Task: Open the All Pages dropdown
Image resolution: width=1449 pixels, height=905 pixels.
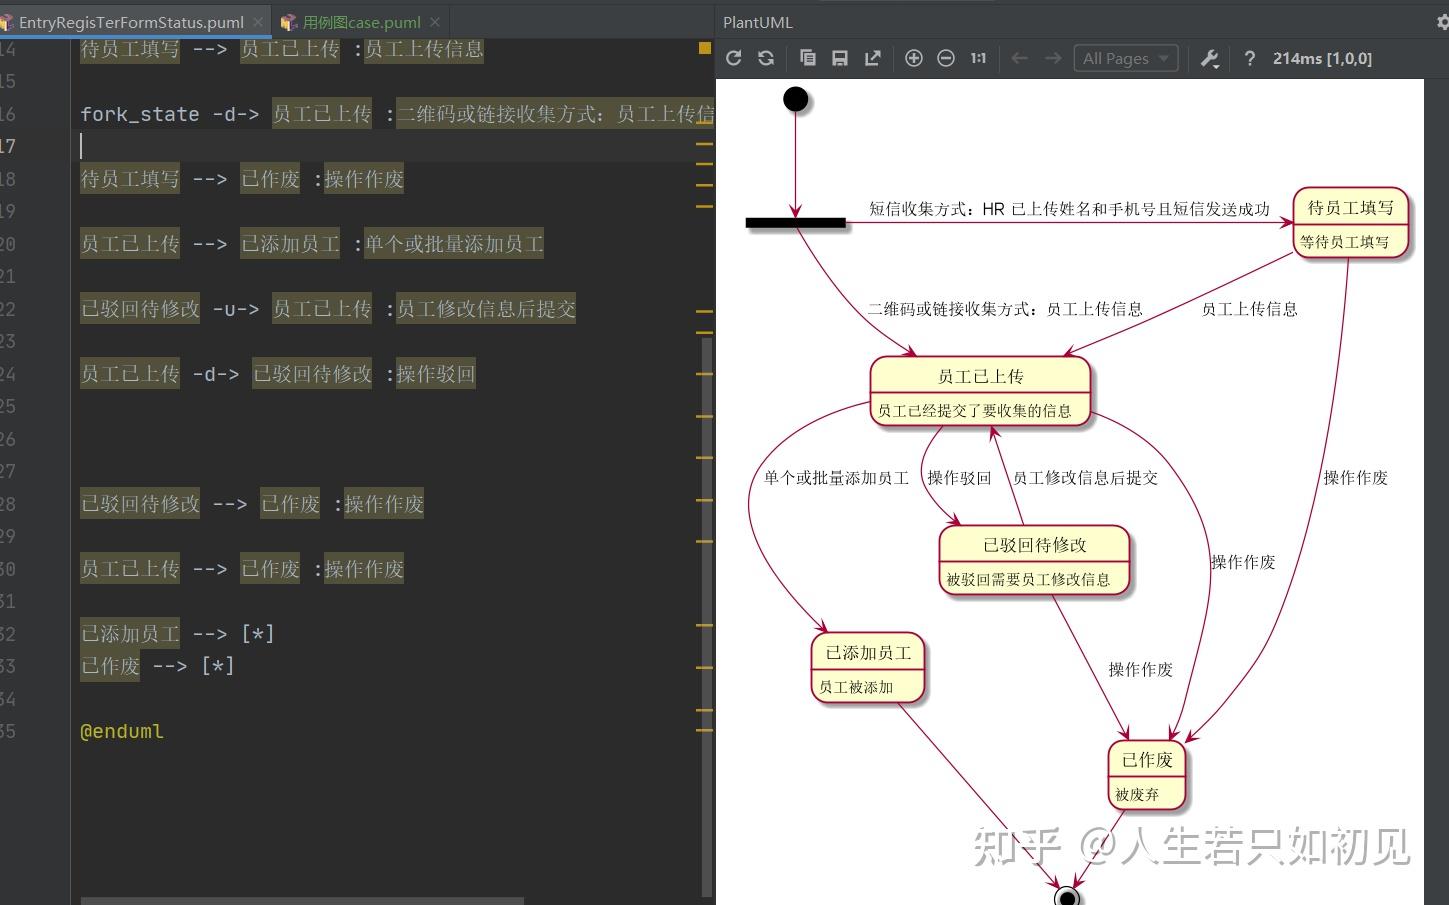Action: pos(1125,58)
